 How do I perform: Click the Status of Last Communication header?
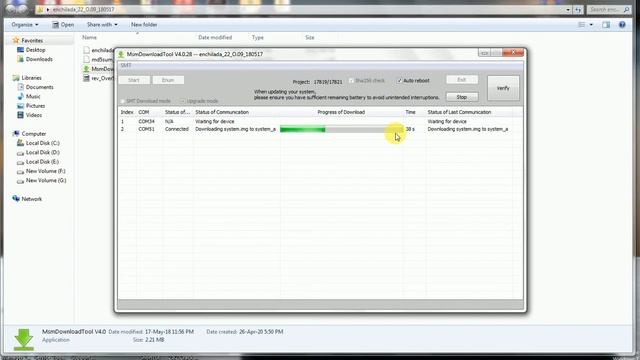pos(459,112)
